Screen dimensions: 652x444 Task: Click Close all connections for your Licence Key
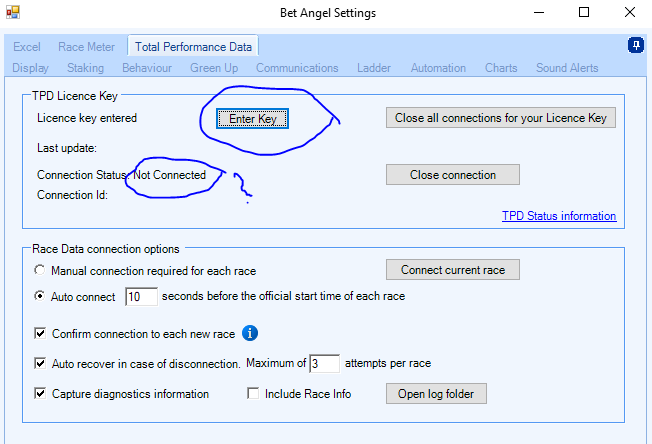[x=500, y=118]
